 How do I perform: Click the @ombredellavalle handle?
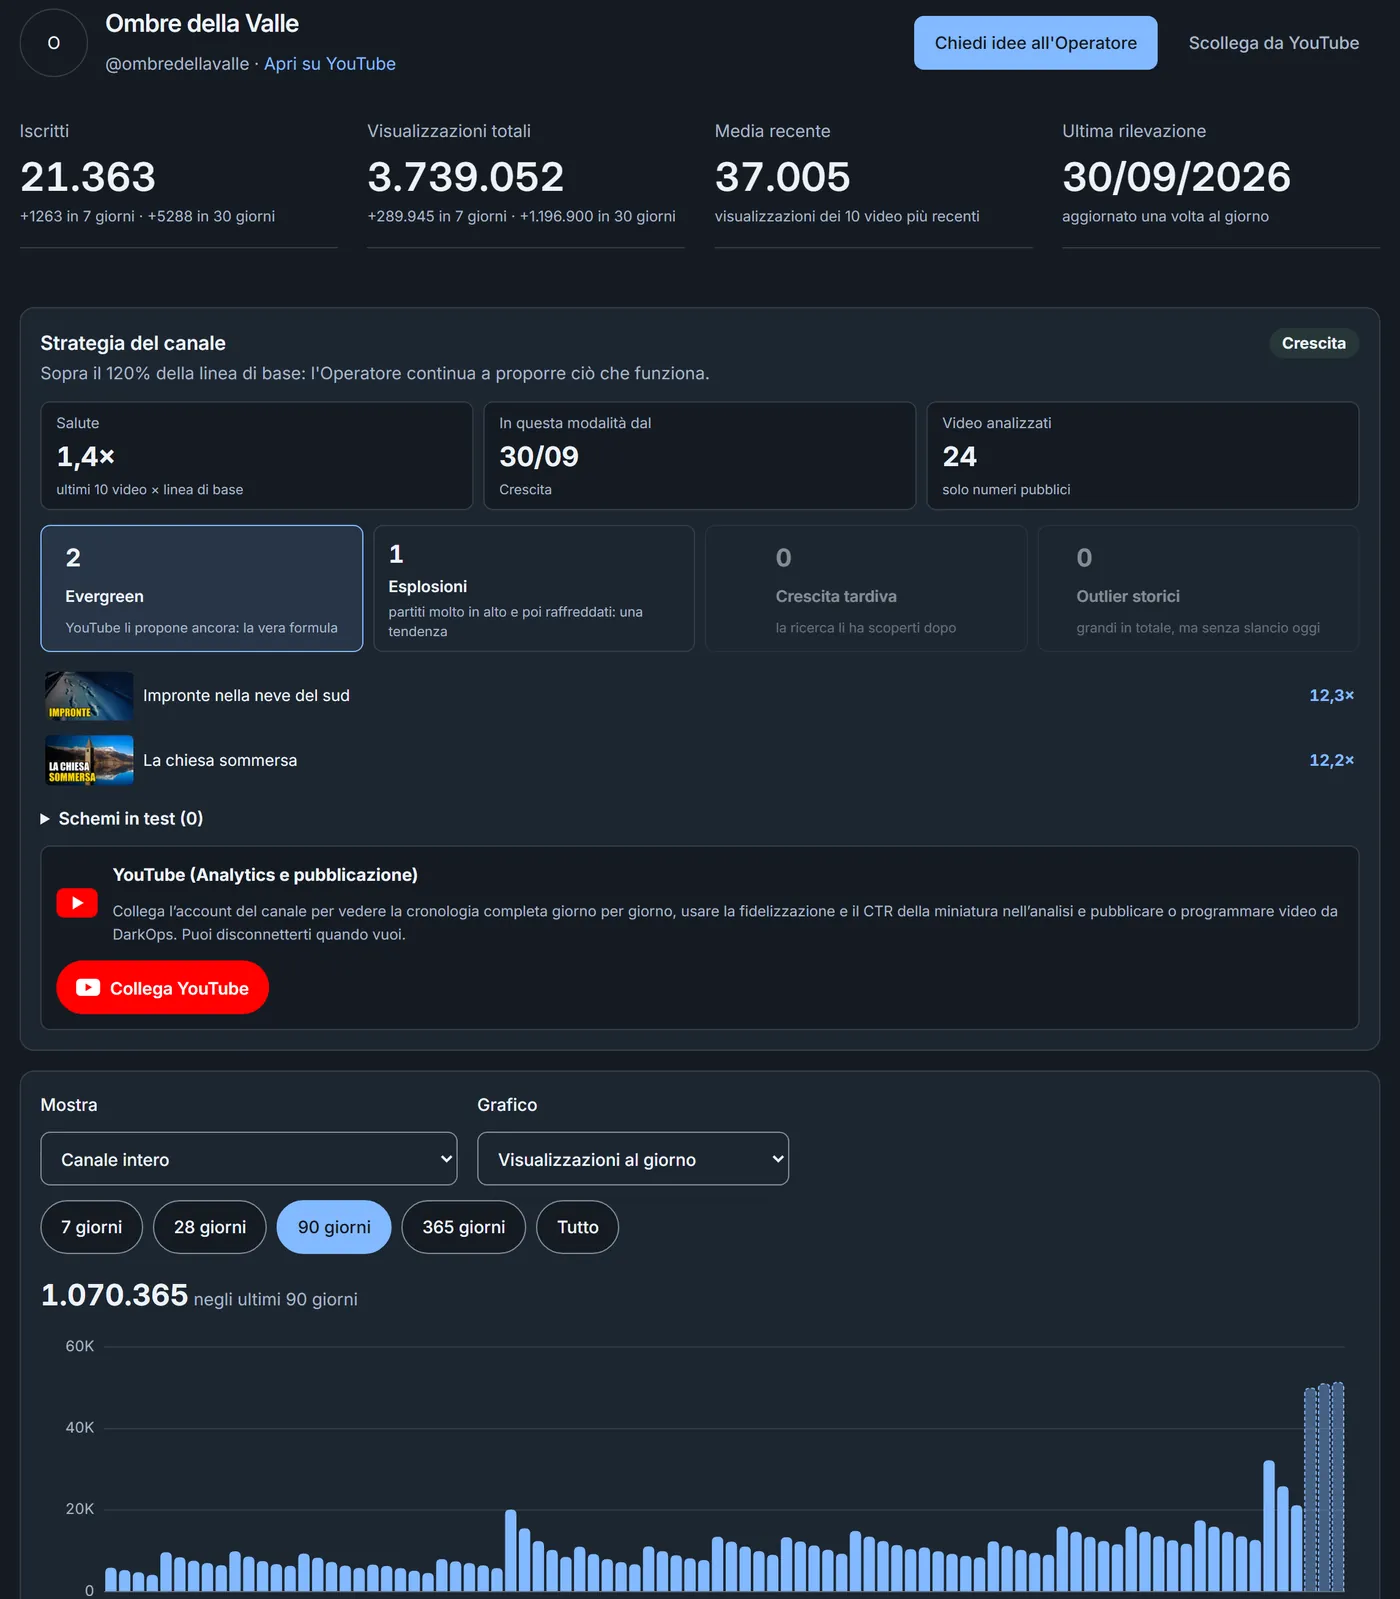click(x=177, y=64)
